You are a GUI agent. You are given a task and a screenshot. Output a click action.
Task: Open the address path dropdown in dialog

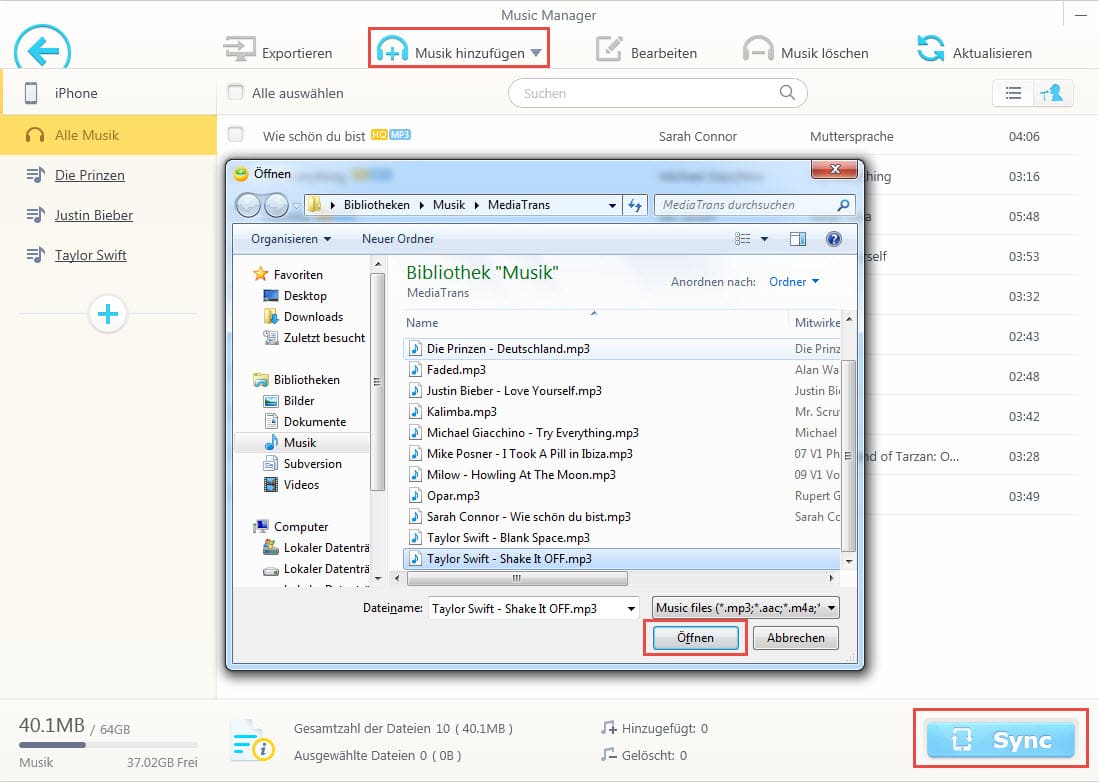click(612, 205)
